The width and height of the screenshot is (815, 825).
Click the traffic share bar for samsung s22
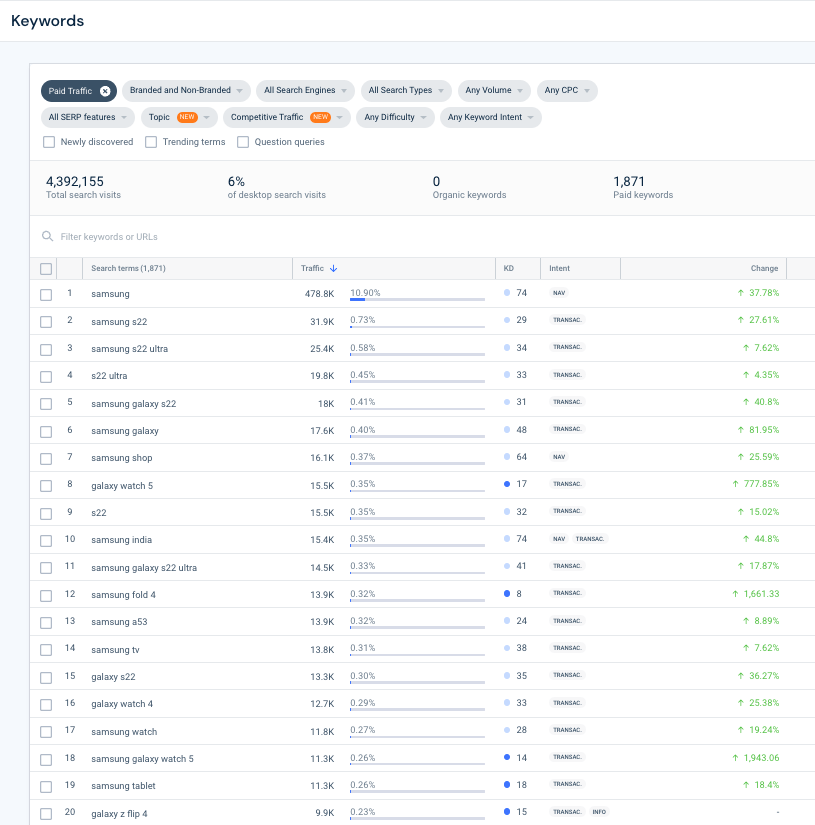[417, 327]
